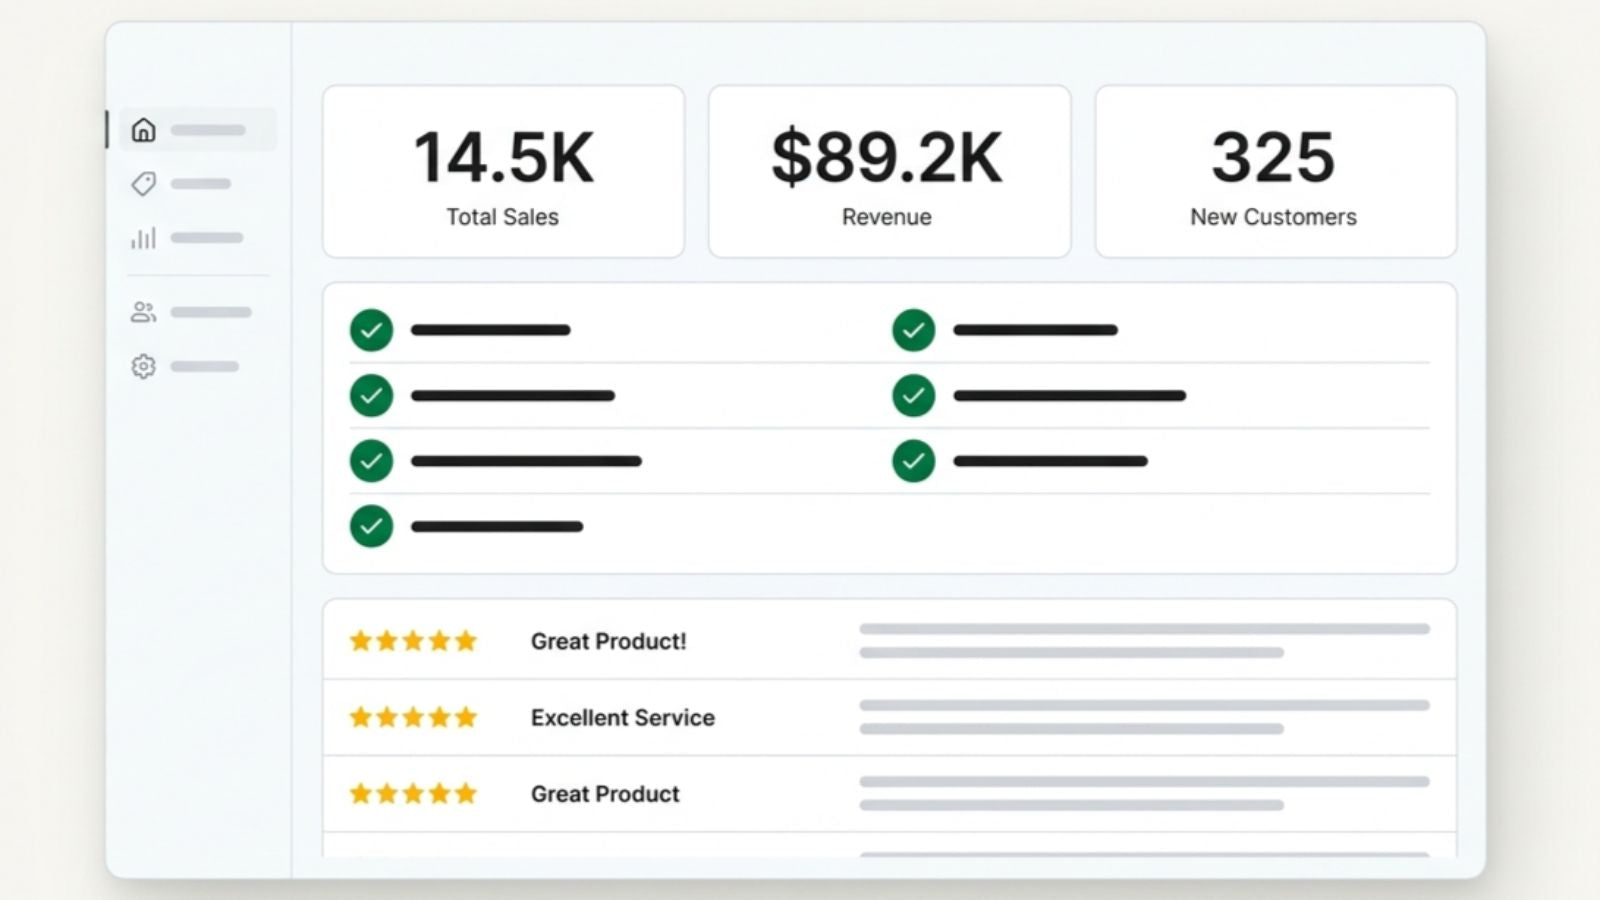Open the Great Product! review title
This screenshot has width=1600, height=900.
(x=609, y=641)
